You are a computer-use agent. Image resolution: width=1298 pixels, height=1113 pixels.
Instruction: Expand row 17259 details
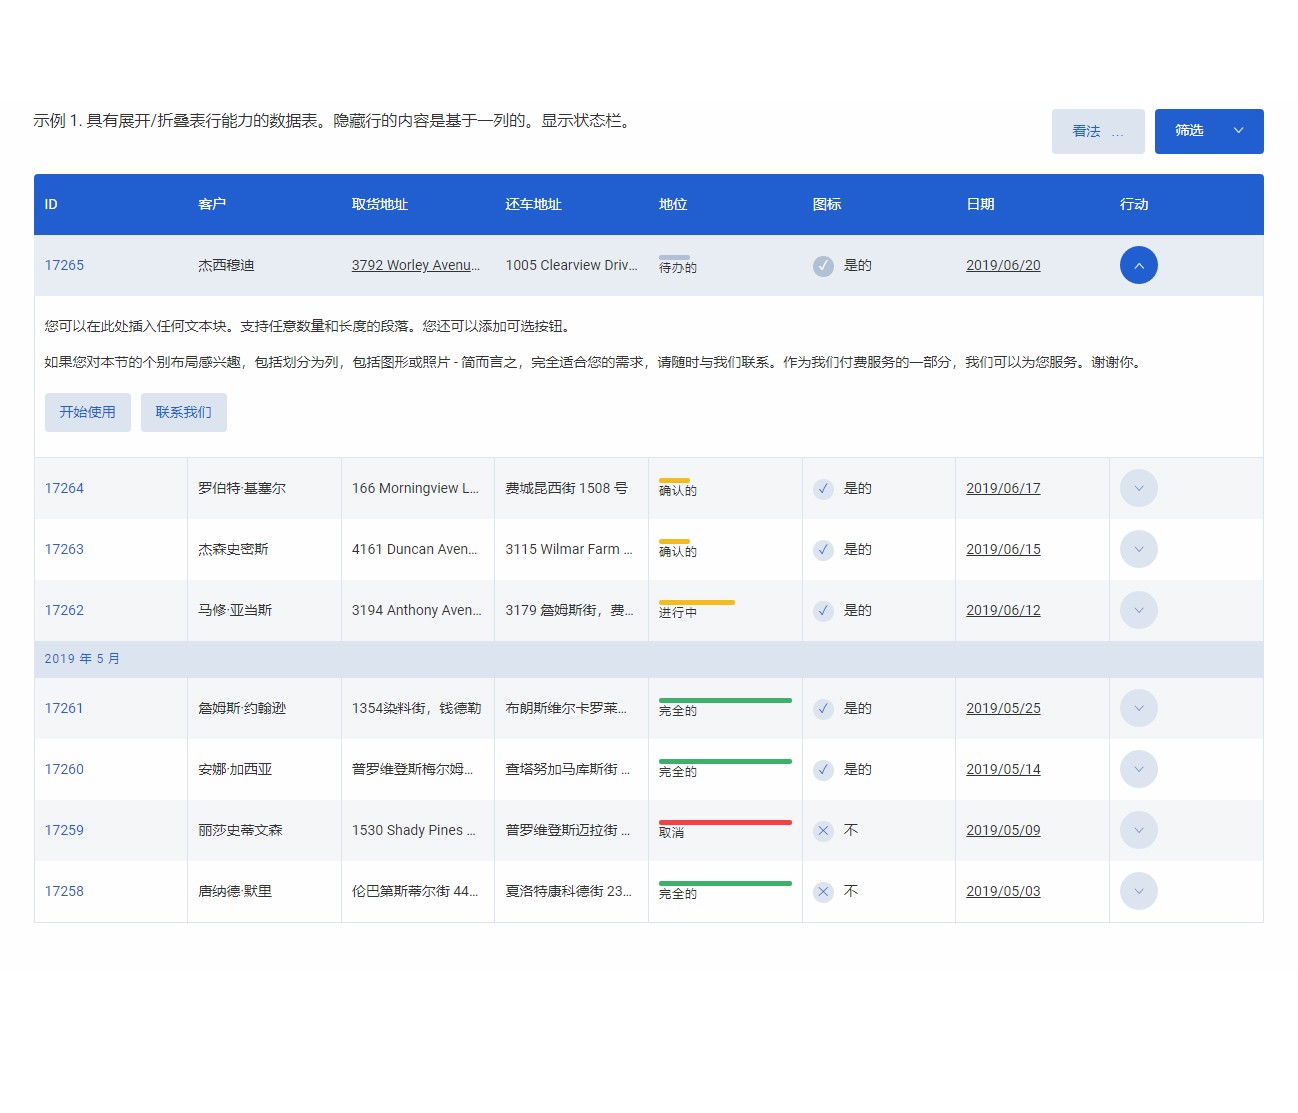coord(1138,830)
